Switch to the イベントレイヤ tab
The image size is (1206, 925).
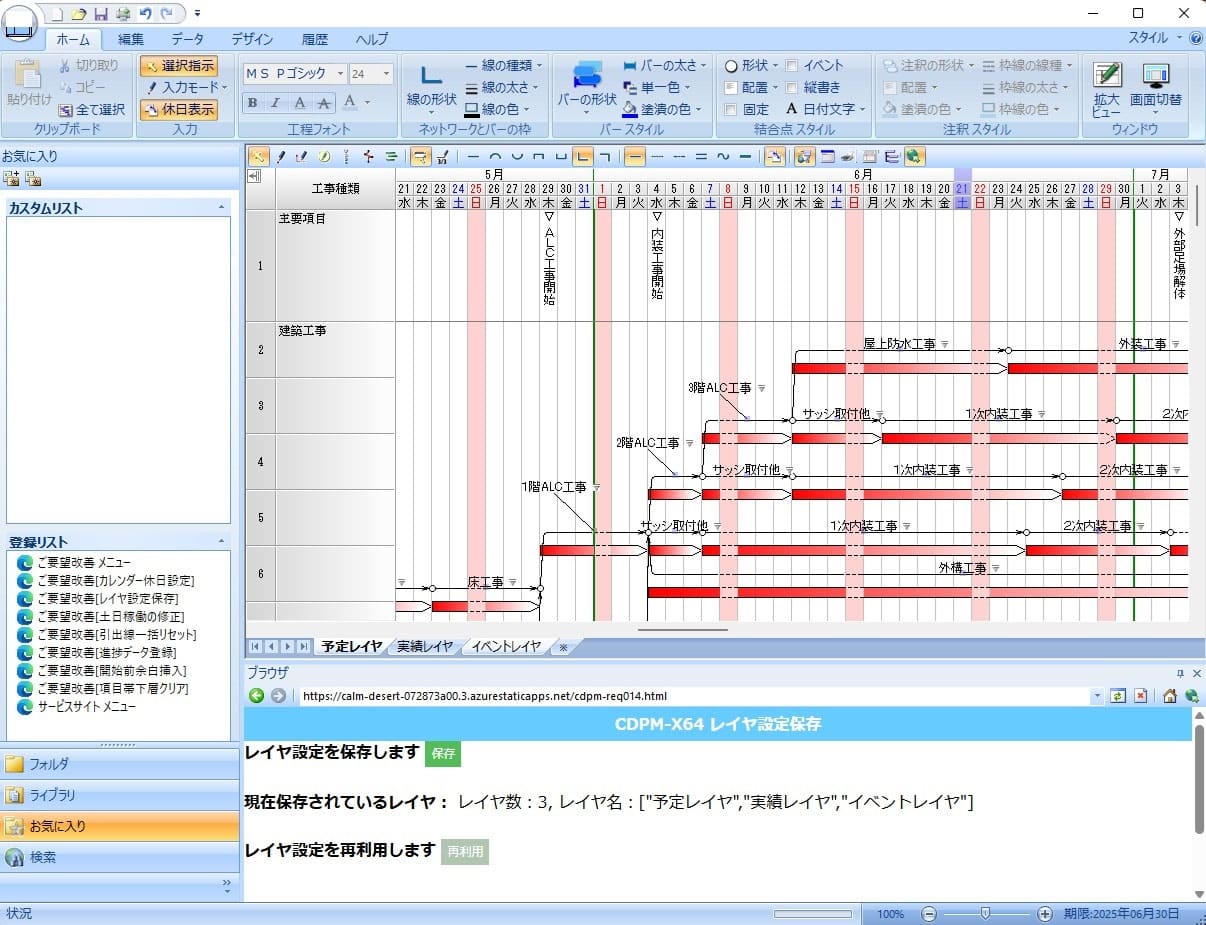[x=506, y=647]
